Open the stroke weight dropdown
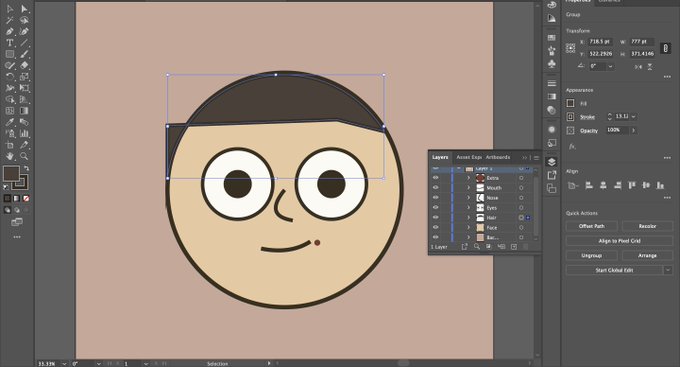 coord(634,117)
